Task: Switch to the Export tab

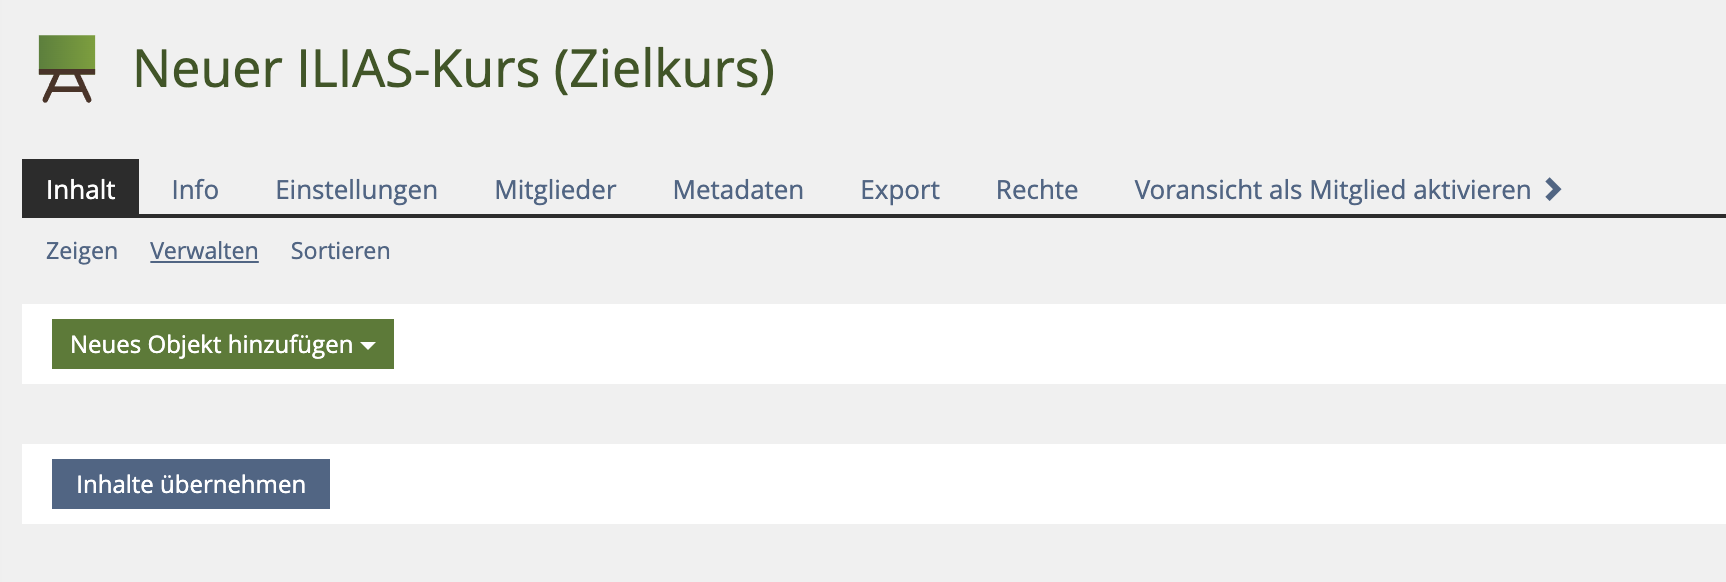Action: 899,189
